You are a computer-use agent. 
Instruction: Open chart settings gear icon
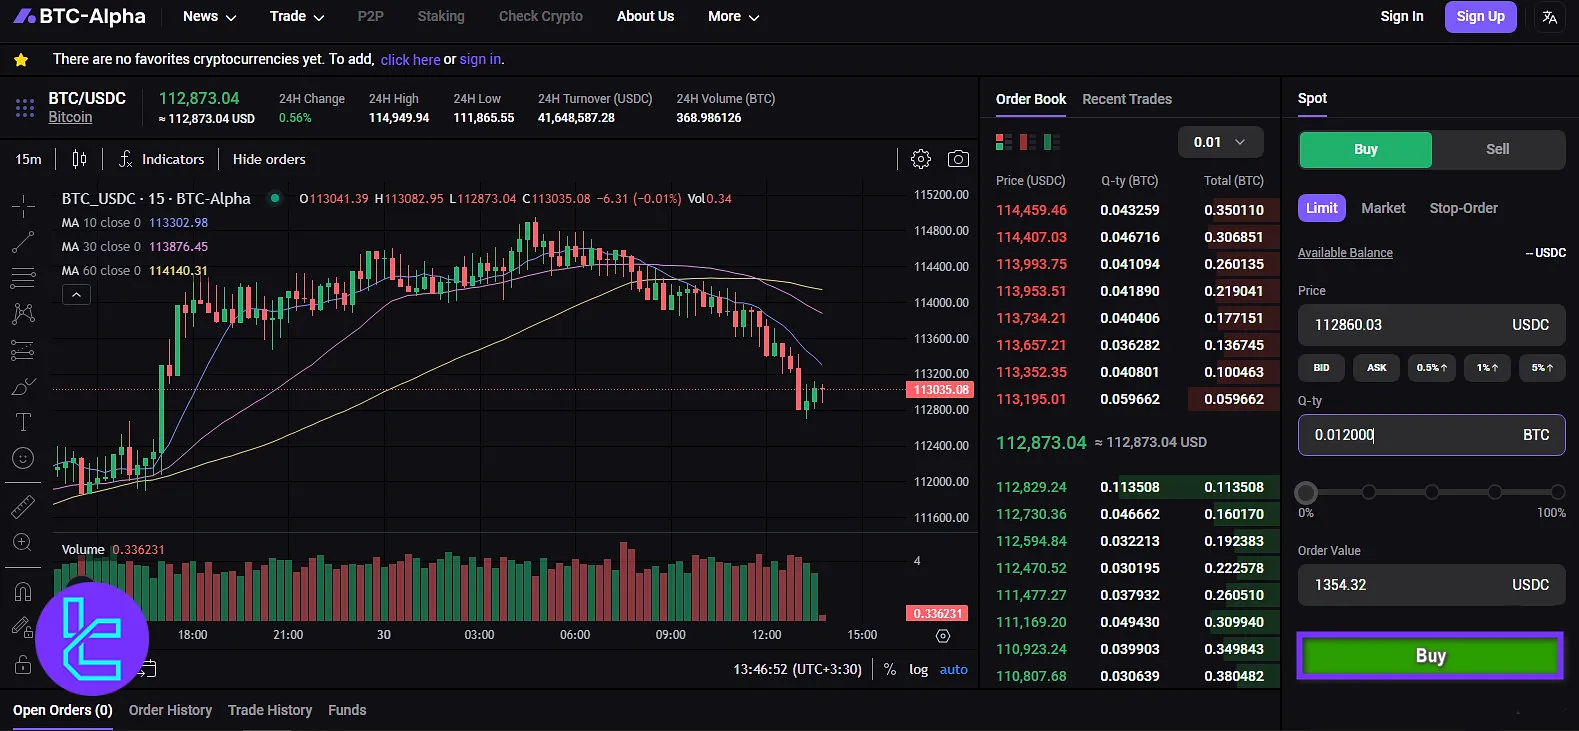921,159
